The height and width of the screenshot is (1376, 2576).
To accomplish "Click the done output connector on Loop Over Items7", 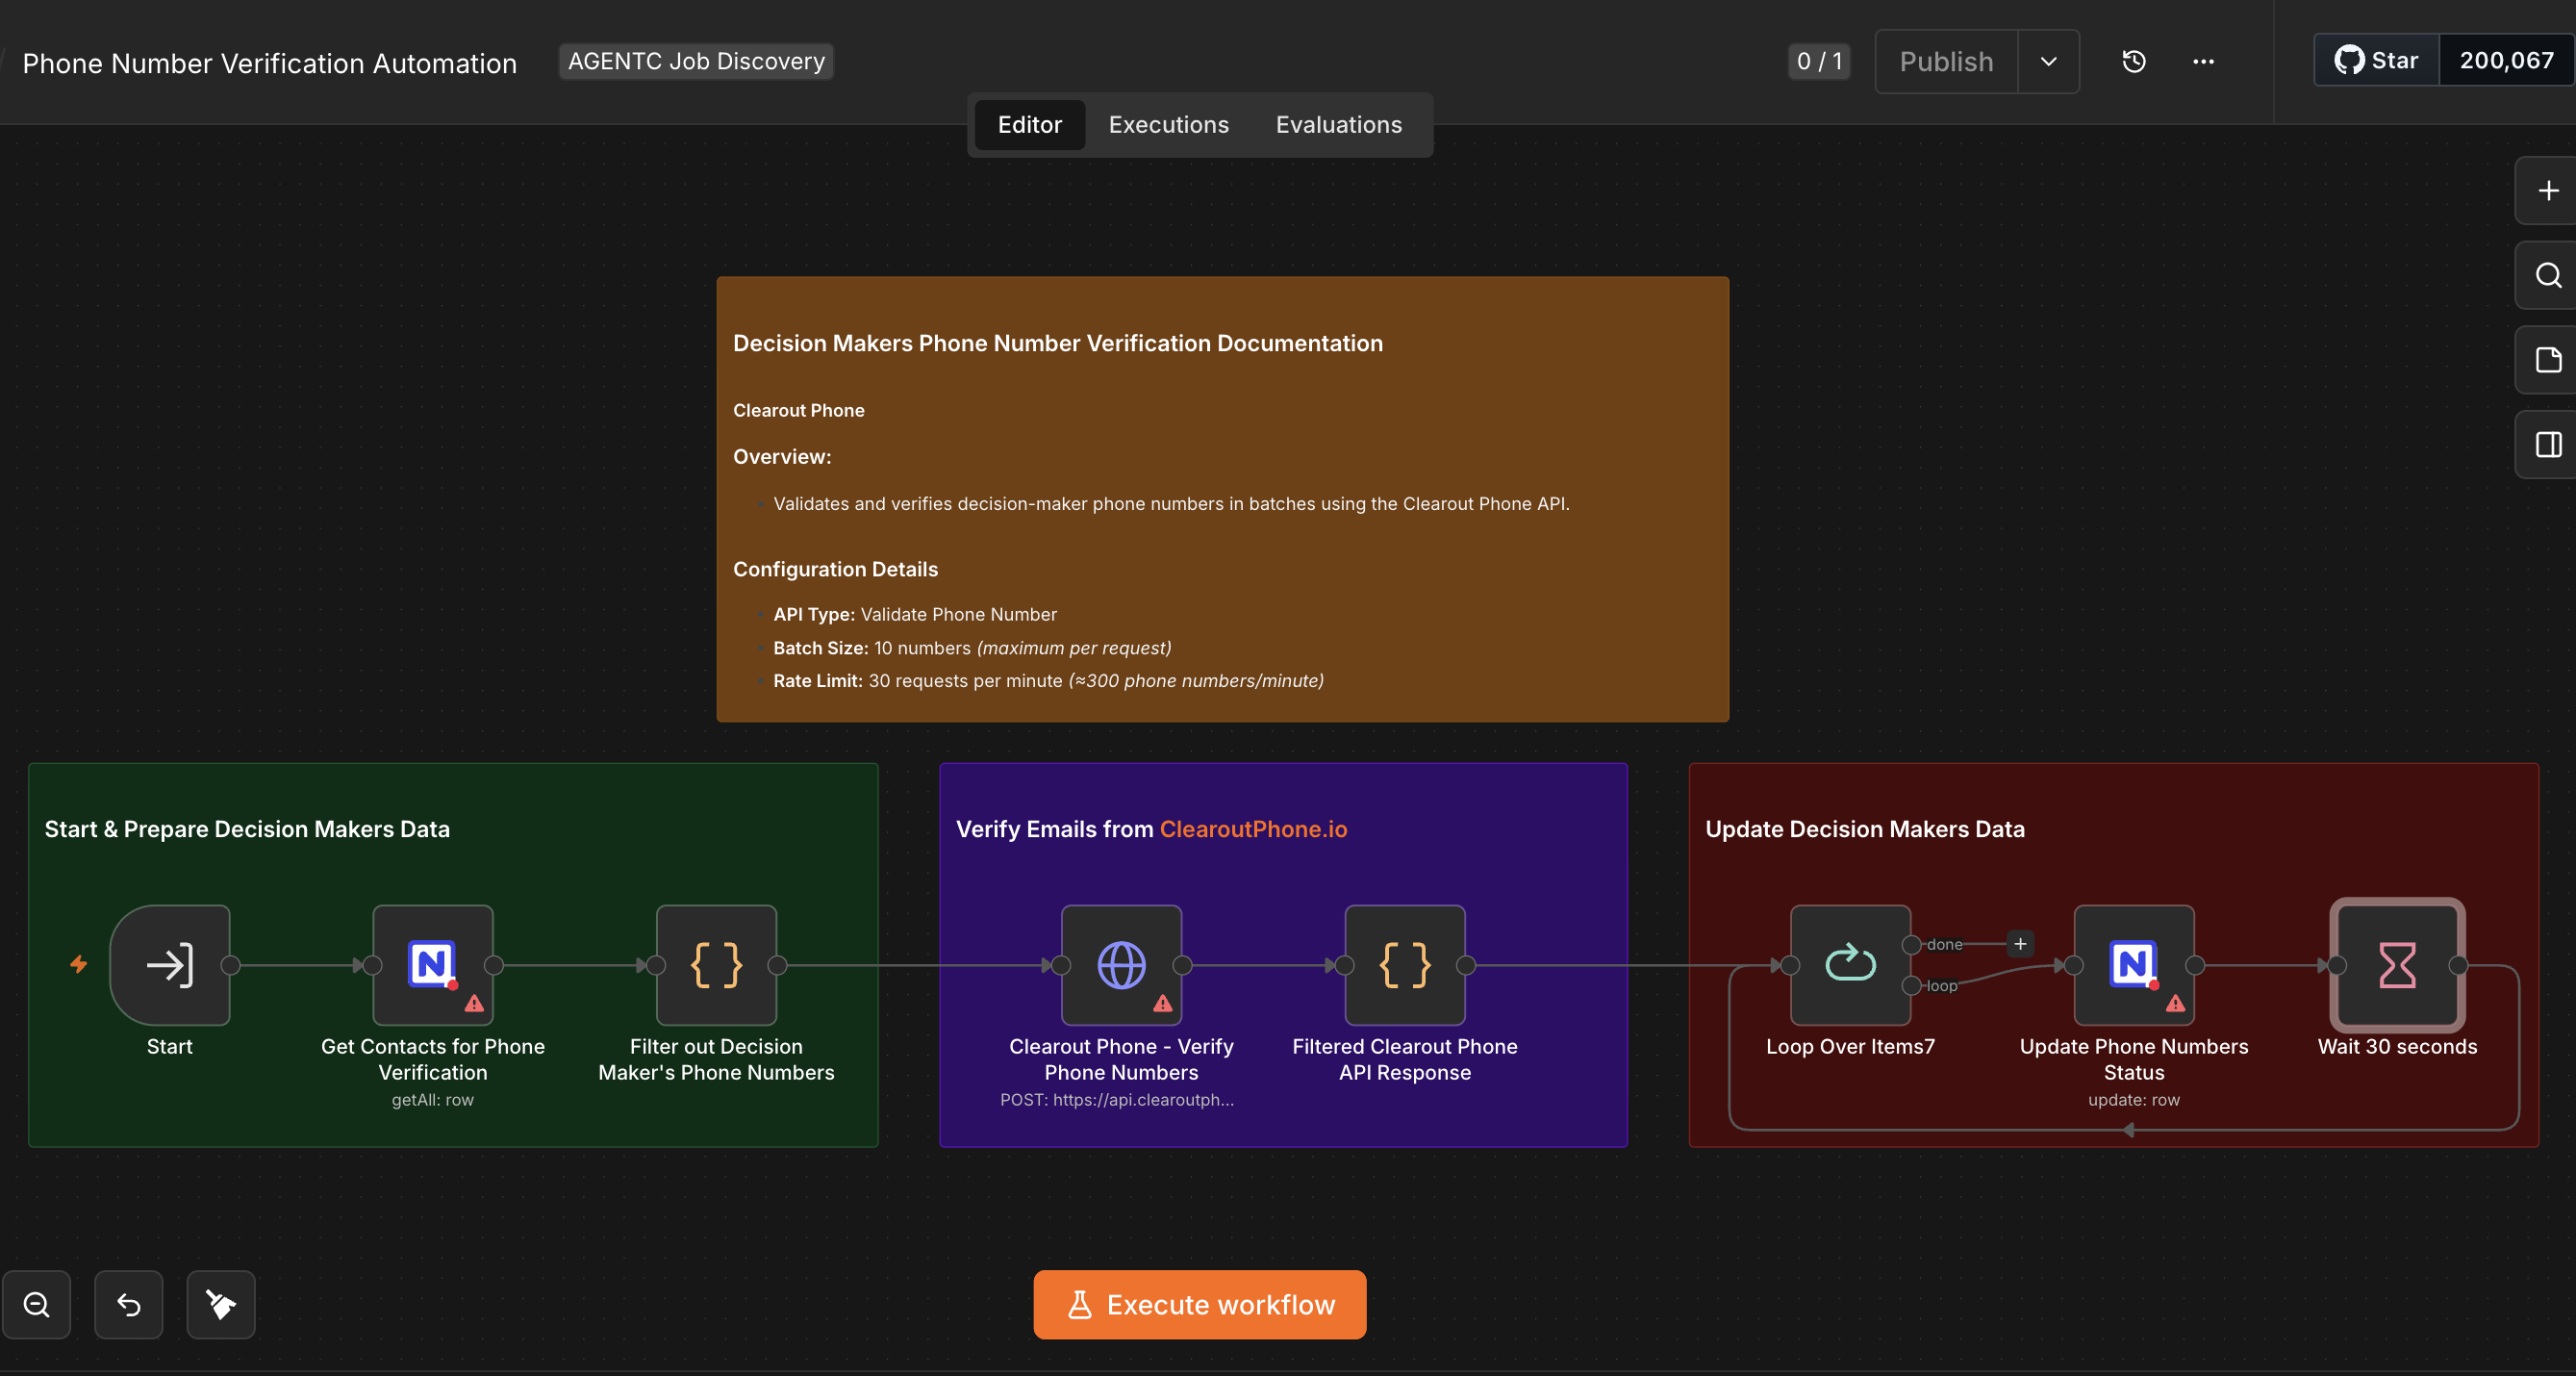I will pyautogui.click(x=1911, y=944).
